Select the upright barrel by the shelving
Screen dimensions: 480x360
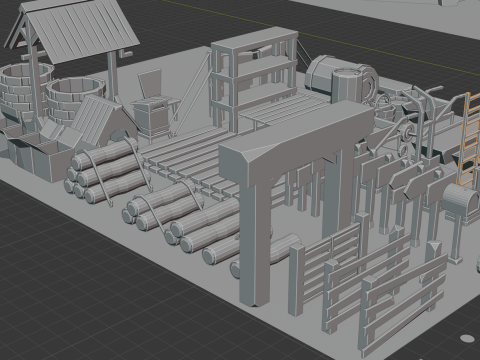tap(347, 86)
